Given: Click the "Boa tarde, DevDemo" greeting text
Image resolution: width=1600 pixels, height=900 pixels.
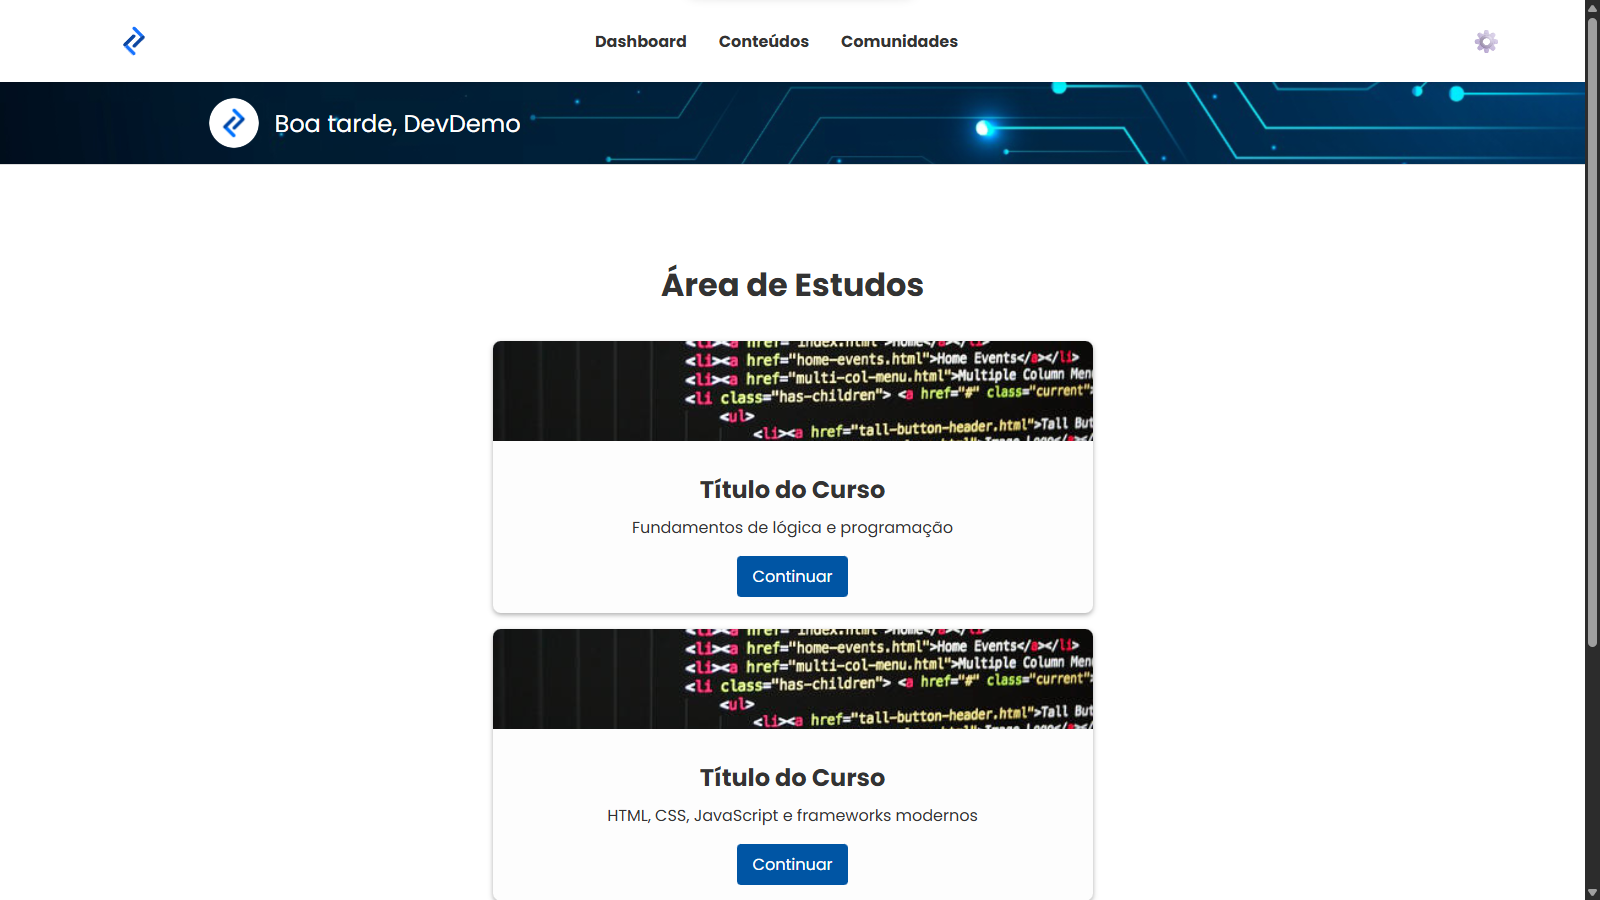Looking at the screenshot, I should coord(397,123).
